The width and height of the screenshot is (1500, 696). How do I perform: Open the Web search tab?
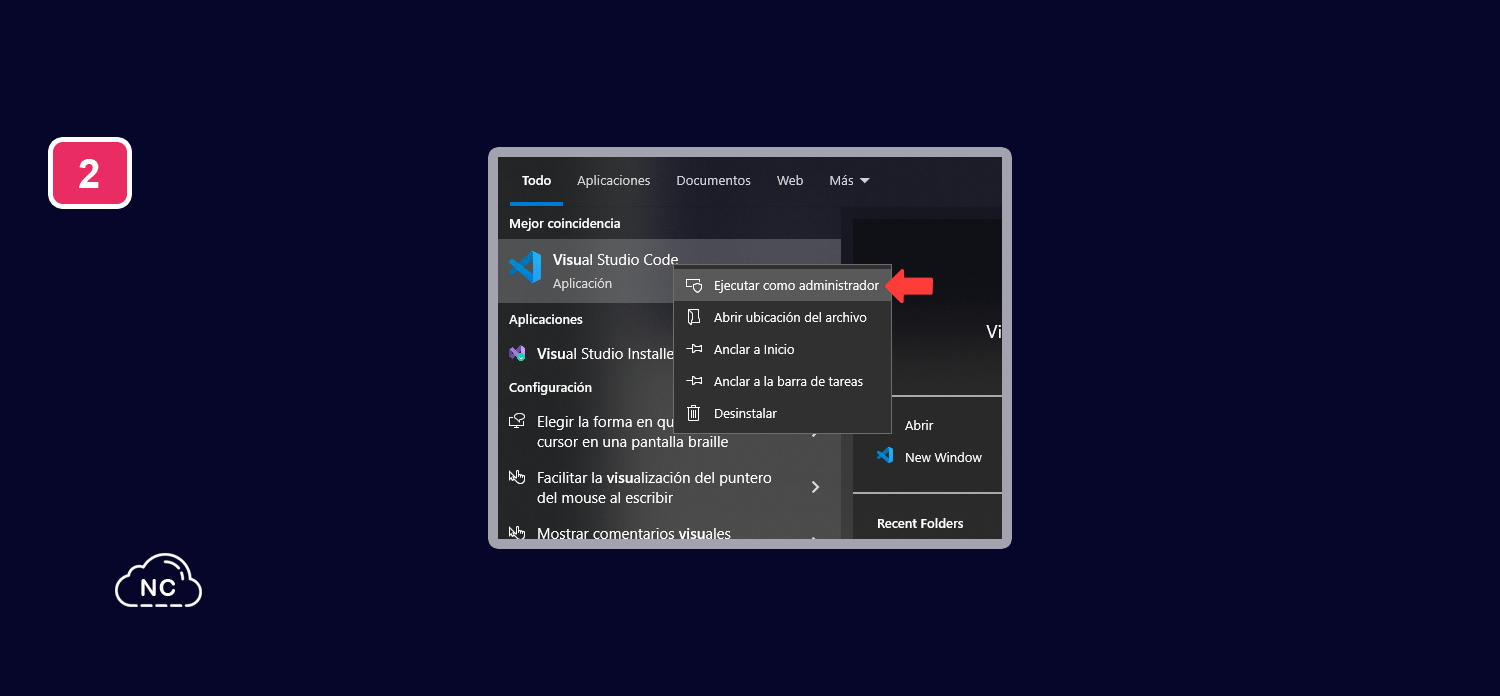790,181
